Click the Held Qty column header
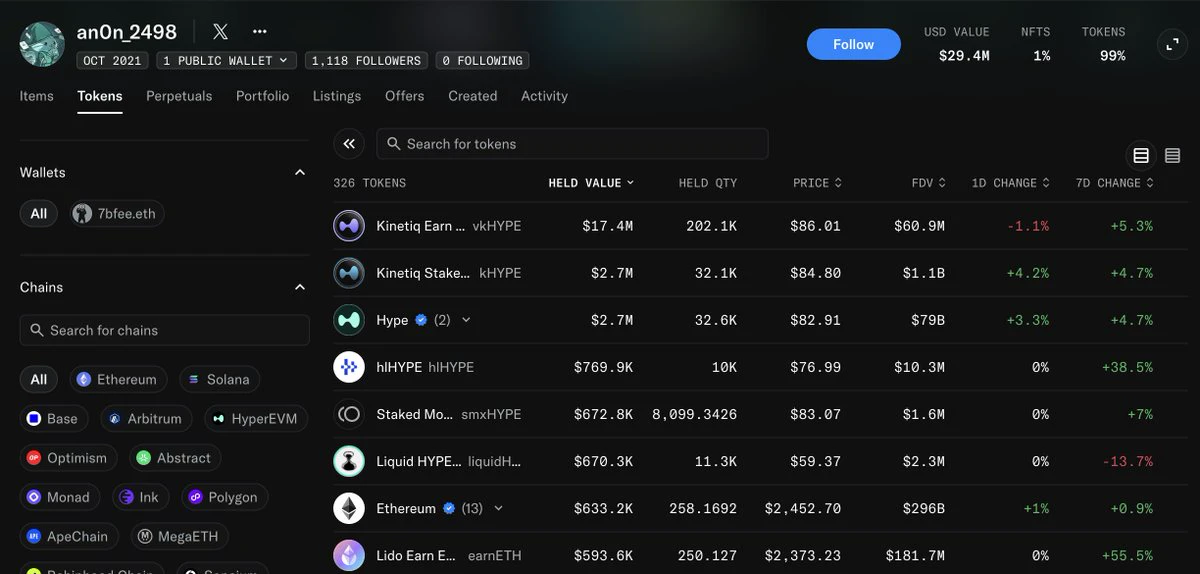This screenshot has height=574, width=1200. pyautogui.click(x=708, y=183)
